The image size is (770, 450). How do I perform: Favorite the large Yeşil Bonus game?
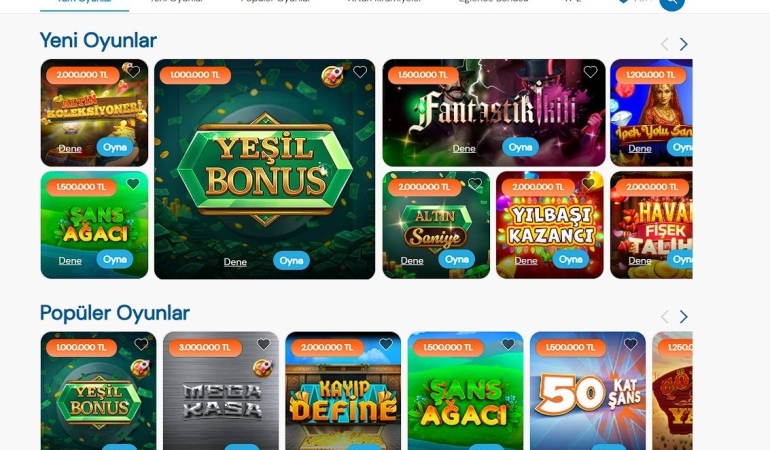coord(360,72)
